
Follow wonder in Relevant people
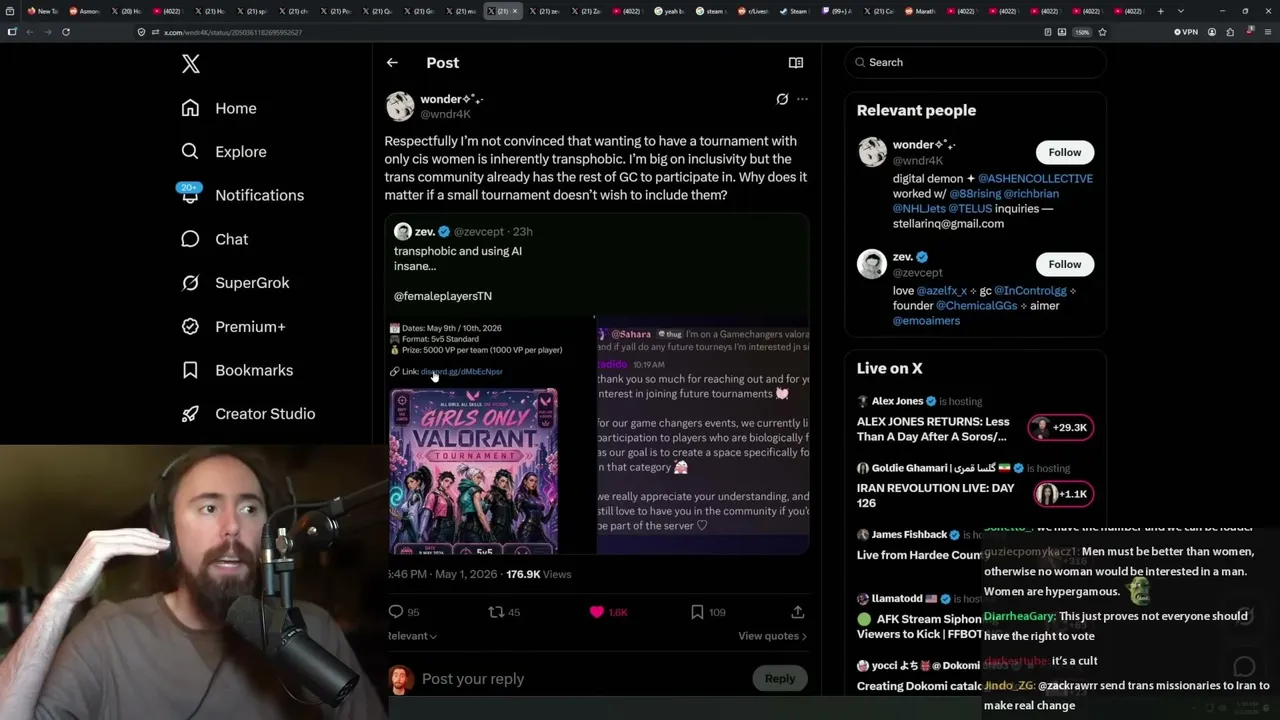[x=1065, y=152]
